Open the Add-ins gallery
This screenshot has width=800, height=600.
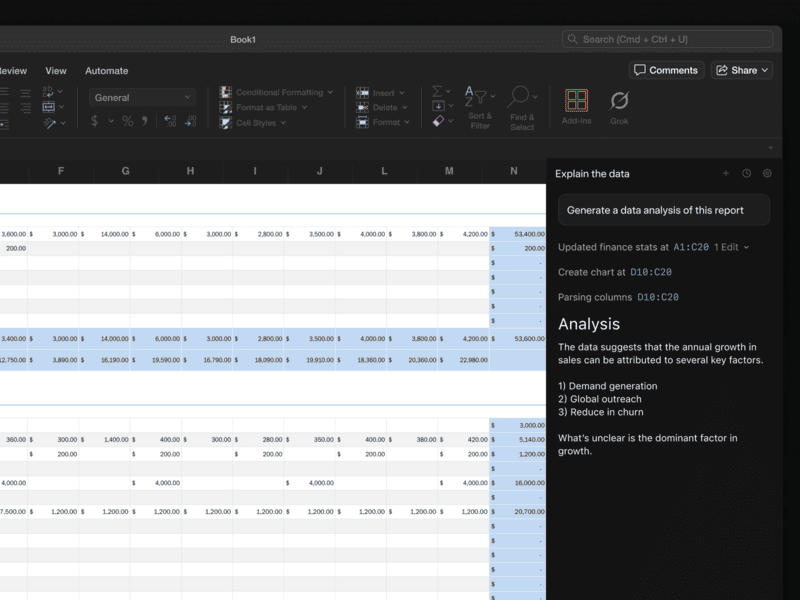(x=577, y=108)
